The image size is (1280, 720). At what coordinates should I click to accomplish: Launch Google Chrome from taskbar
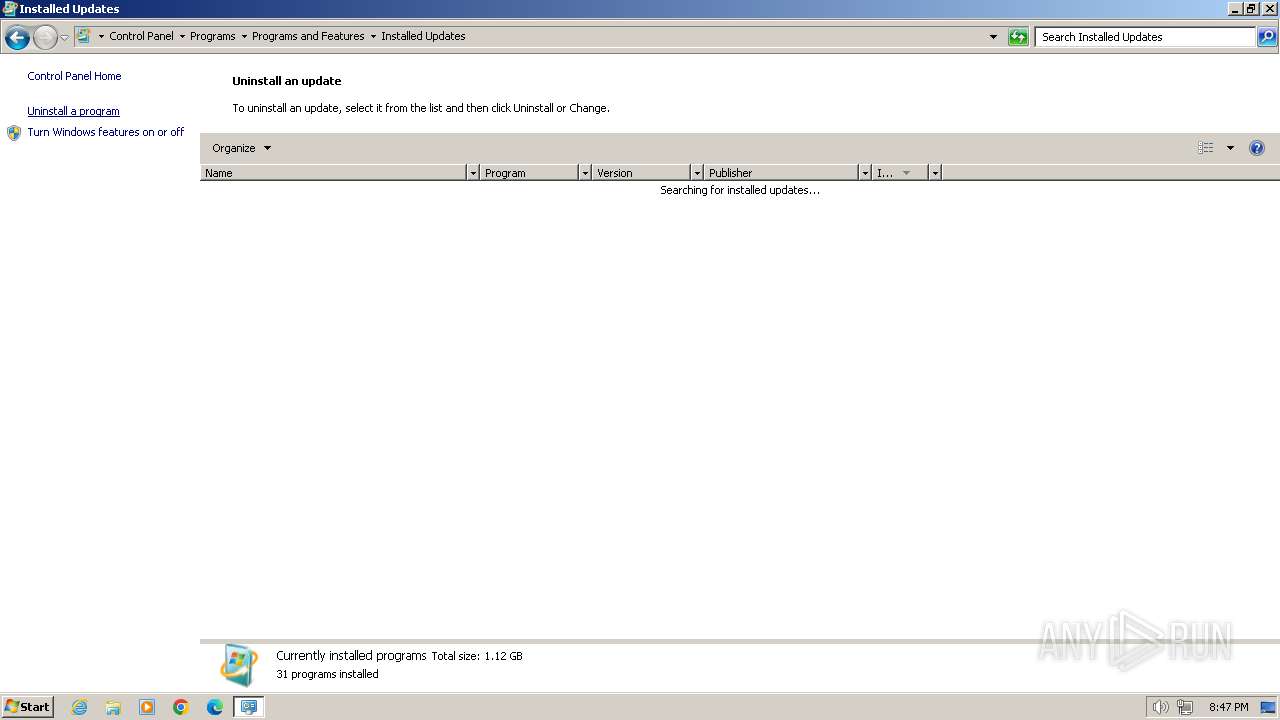(x=181, y=707)
